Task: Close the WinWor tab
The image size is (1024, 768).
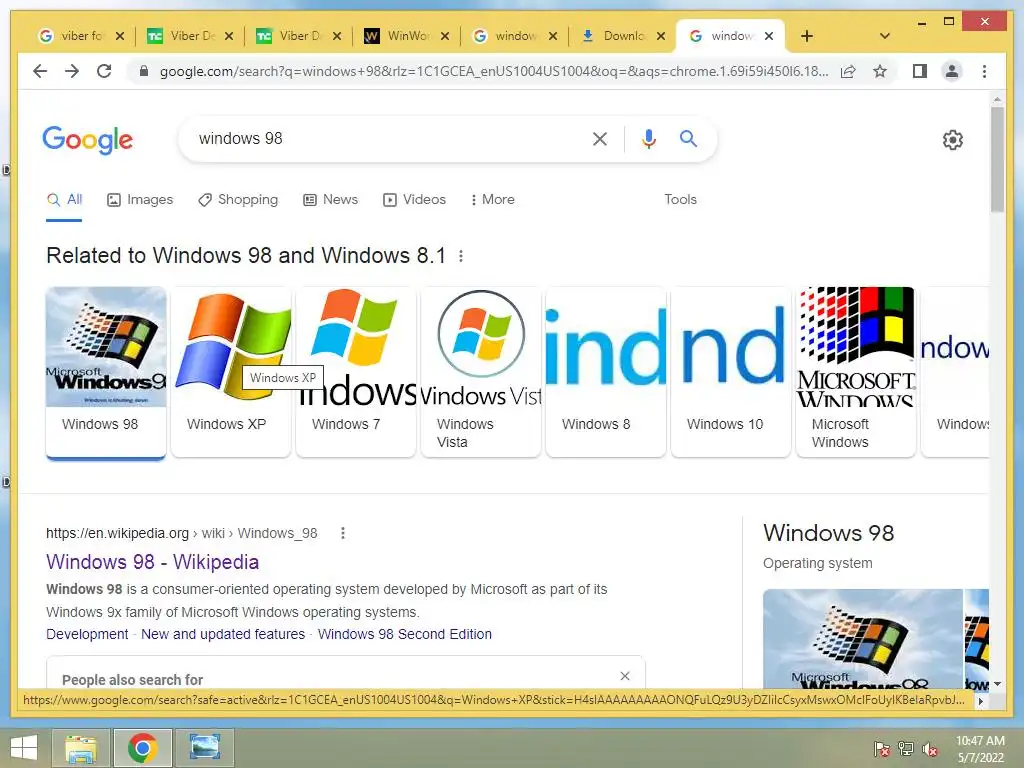Action: (445, 36)
